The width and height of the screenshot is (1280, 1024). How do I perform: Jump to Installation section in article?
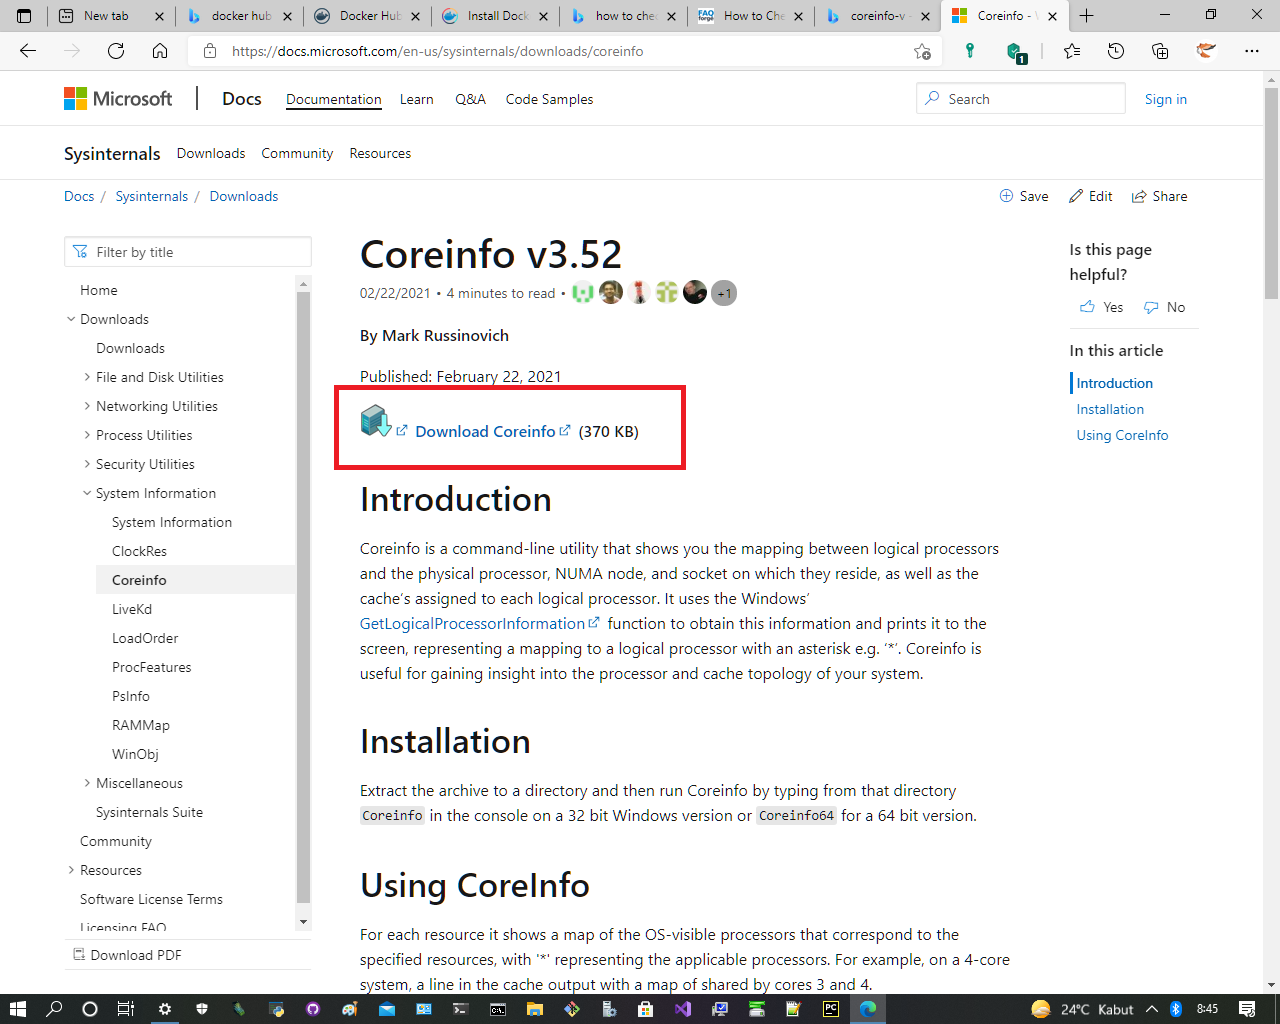tap(1110, 409)
